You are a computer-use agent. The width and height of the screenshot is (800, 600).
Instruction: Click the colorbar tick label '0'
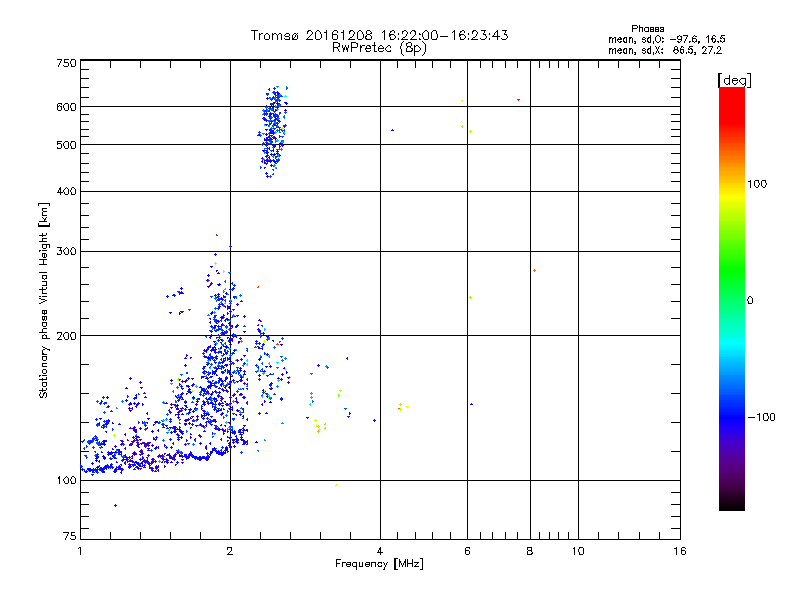pos(750,301)
